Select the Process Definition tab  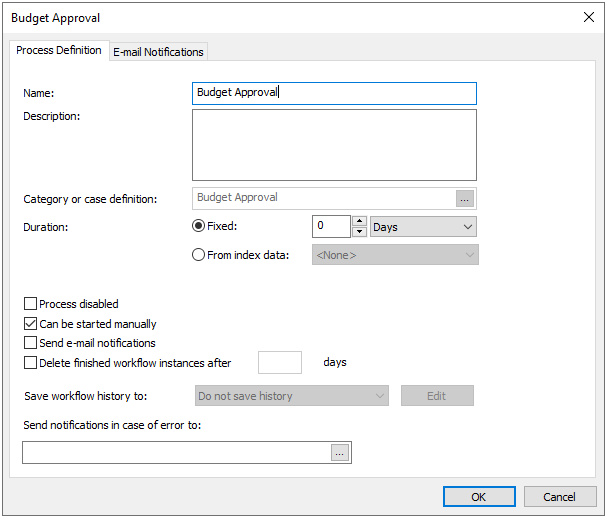(57, 50)
